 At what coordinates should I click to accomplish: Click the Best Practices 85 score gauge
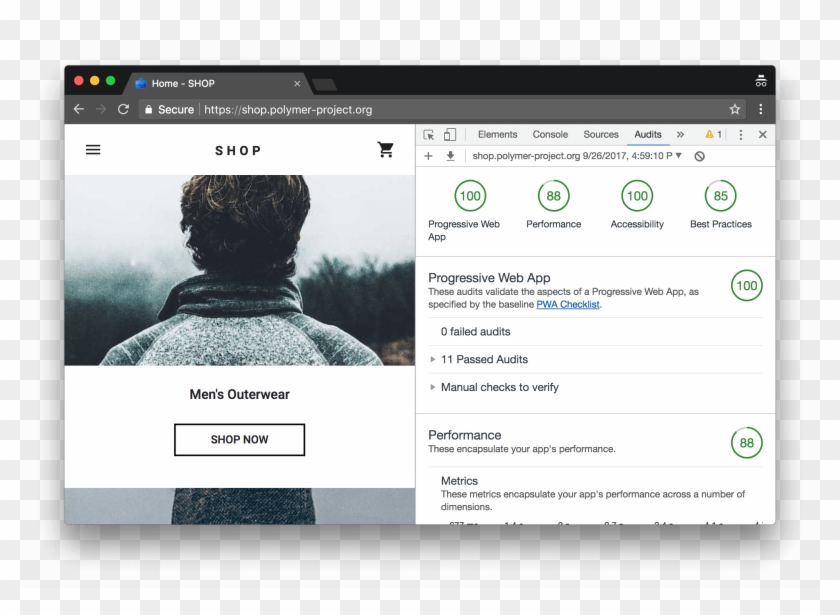coord(721,196)
